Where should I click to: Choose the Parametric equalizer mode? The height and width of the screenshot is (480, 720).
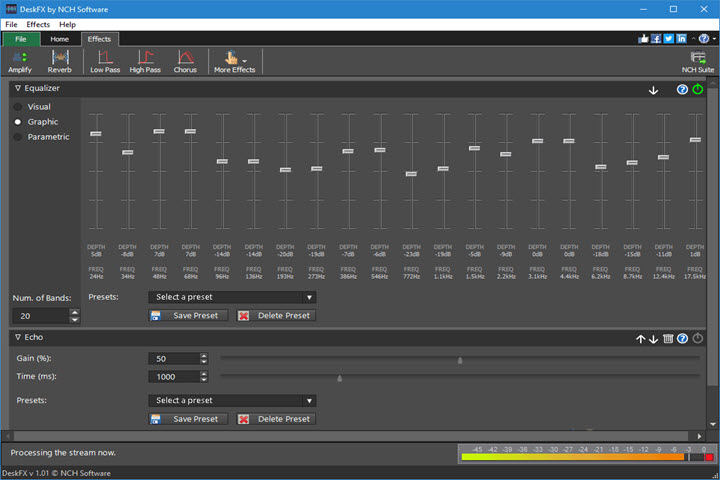(x=18, y=136)
